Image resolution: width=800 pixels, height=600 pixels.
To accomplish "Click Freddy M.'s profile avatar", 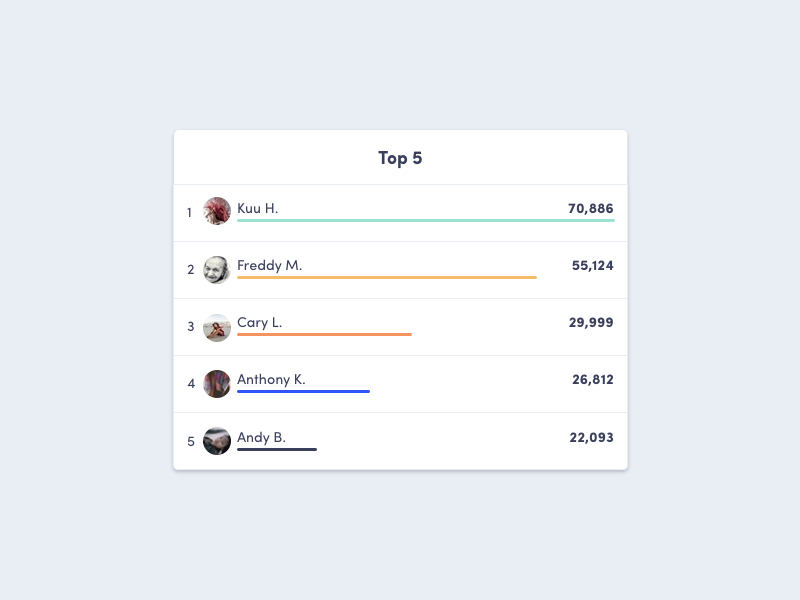I will tap(217, 269).
